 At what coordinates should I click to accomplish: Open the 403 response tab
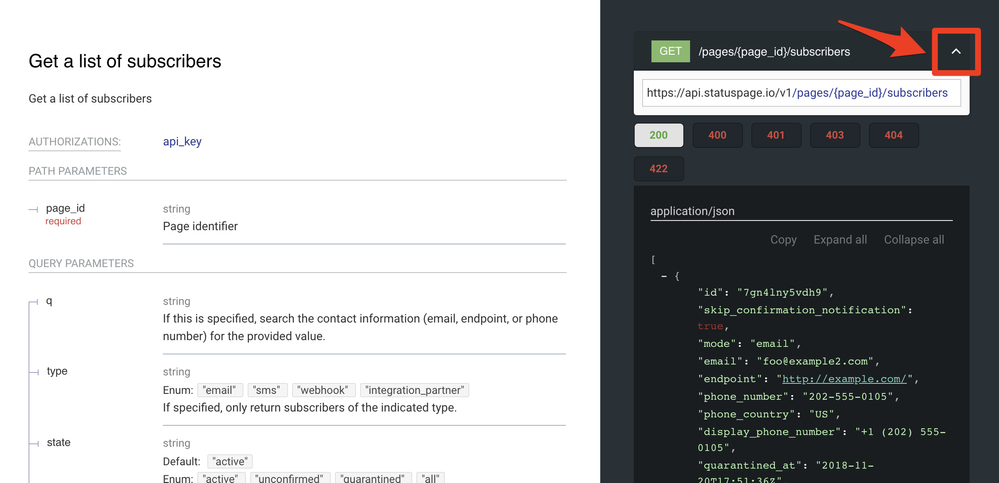coord(834,135)
